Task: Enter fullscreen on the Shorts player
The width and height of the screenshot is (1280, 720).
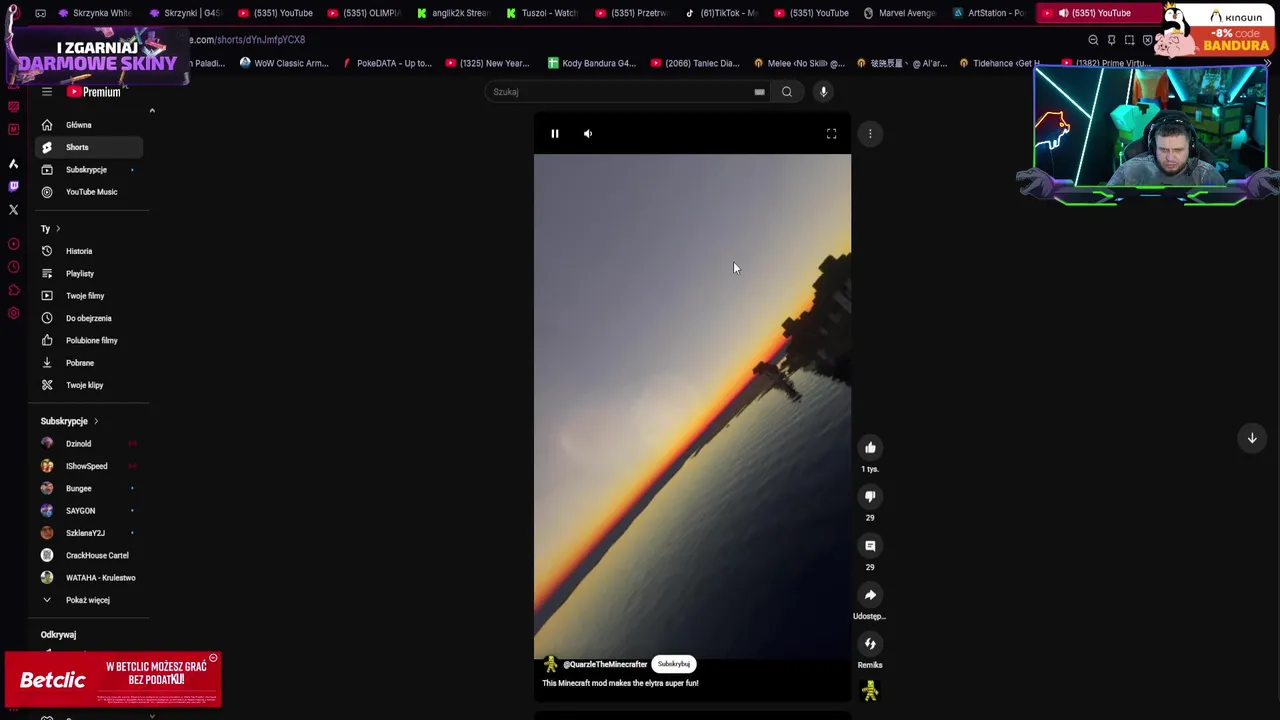Action: click(831, 134)
